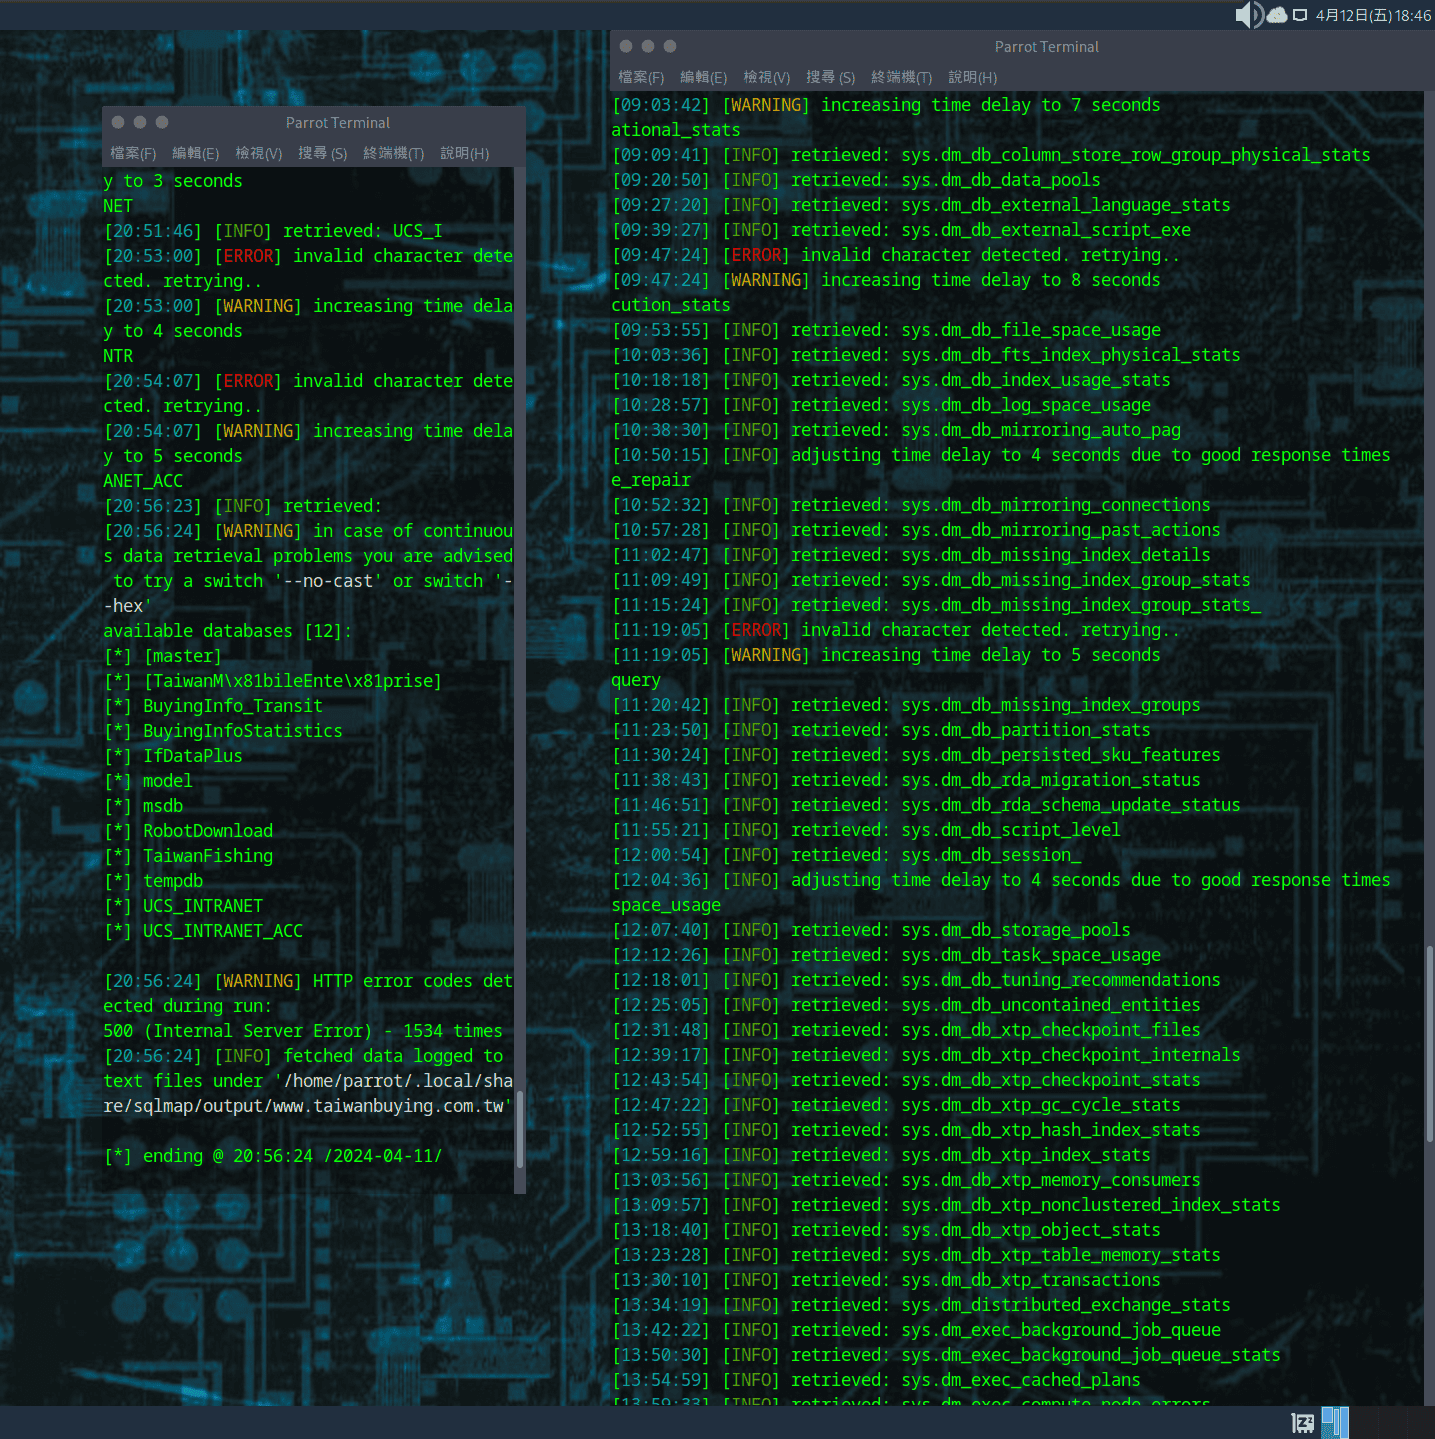Click the 12:04:36 adjusting time delay line
This screenshot has height=1439, width=1435.
point(1001,880)
